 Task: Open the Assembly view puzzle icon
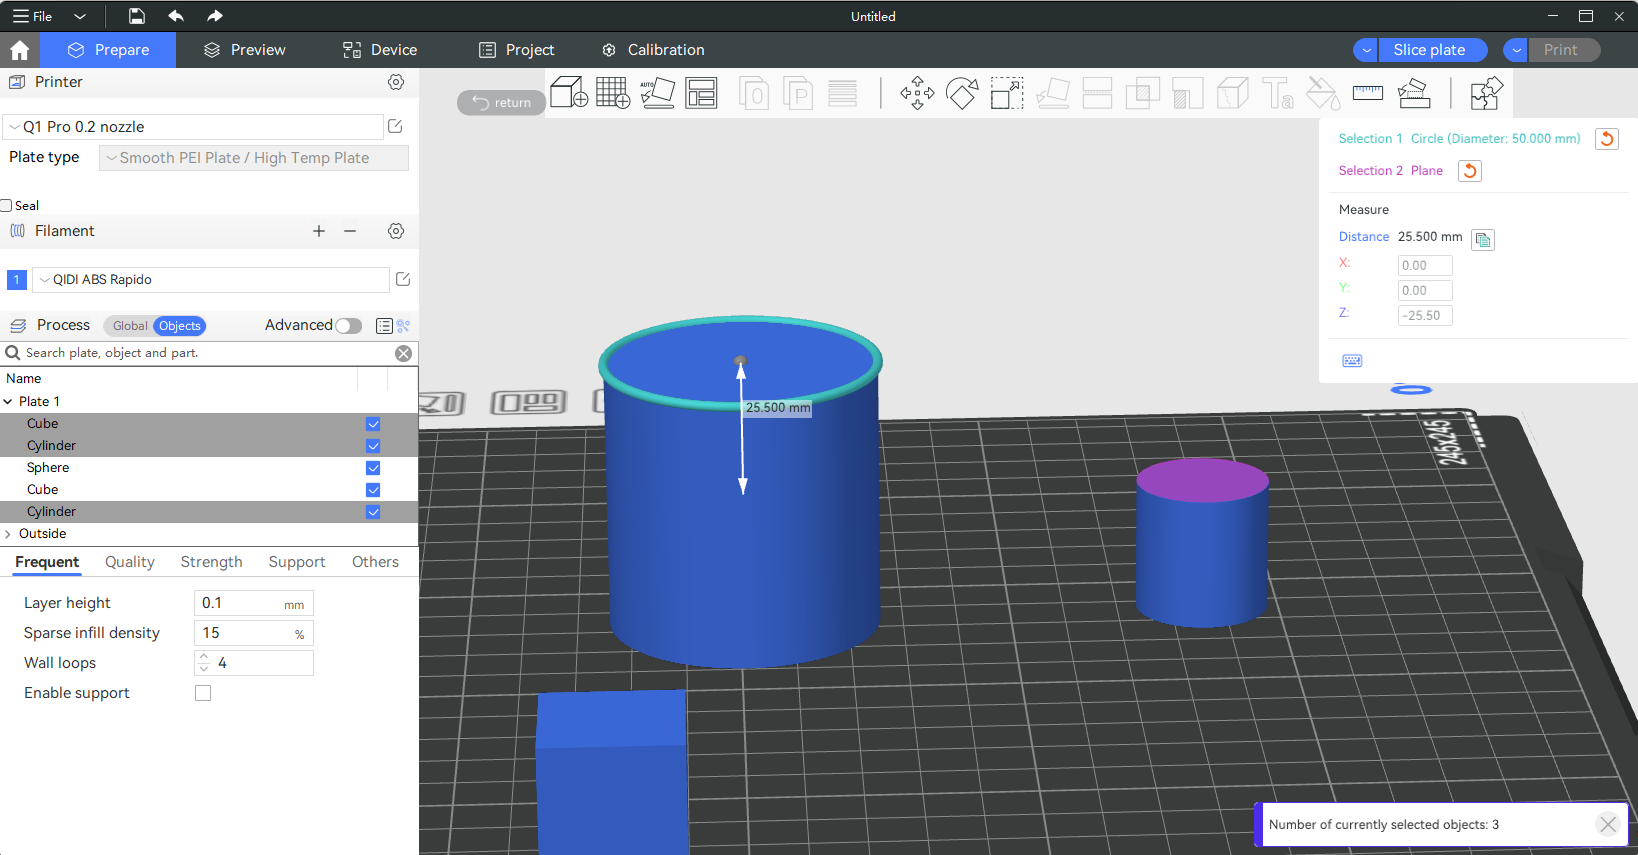[x=1486, y=94]
